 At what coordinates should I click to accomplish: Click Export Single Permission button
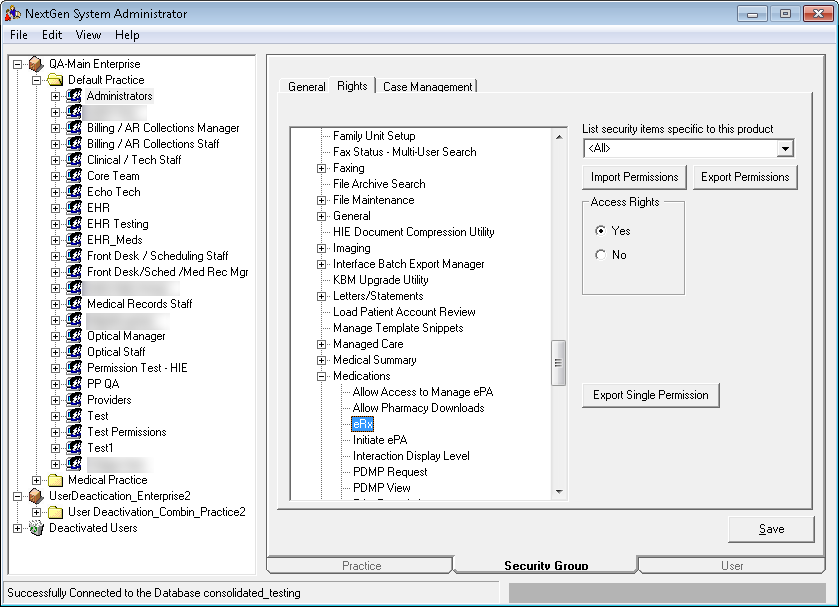(x=650, y=395)
